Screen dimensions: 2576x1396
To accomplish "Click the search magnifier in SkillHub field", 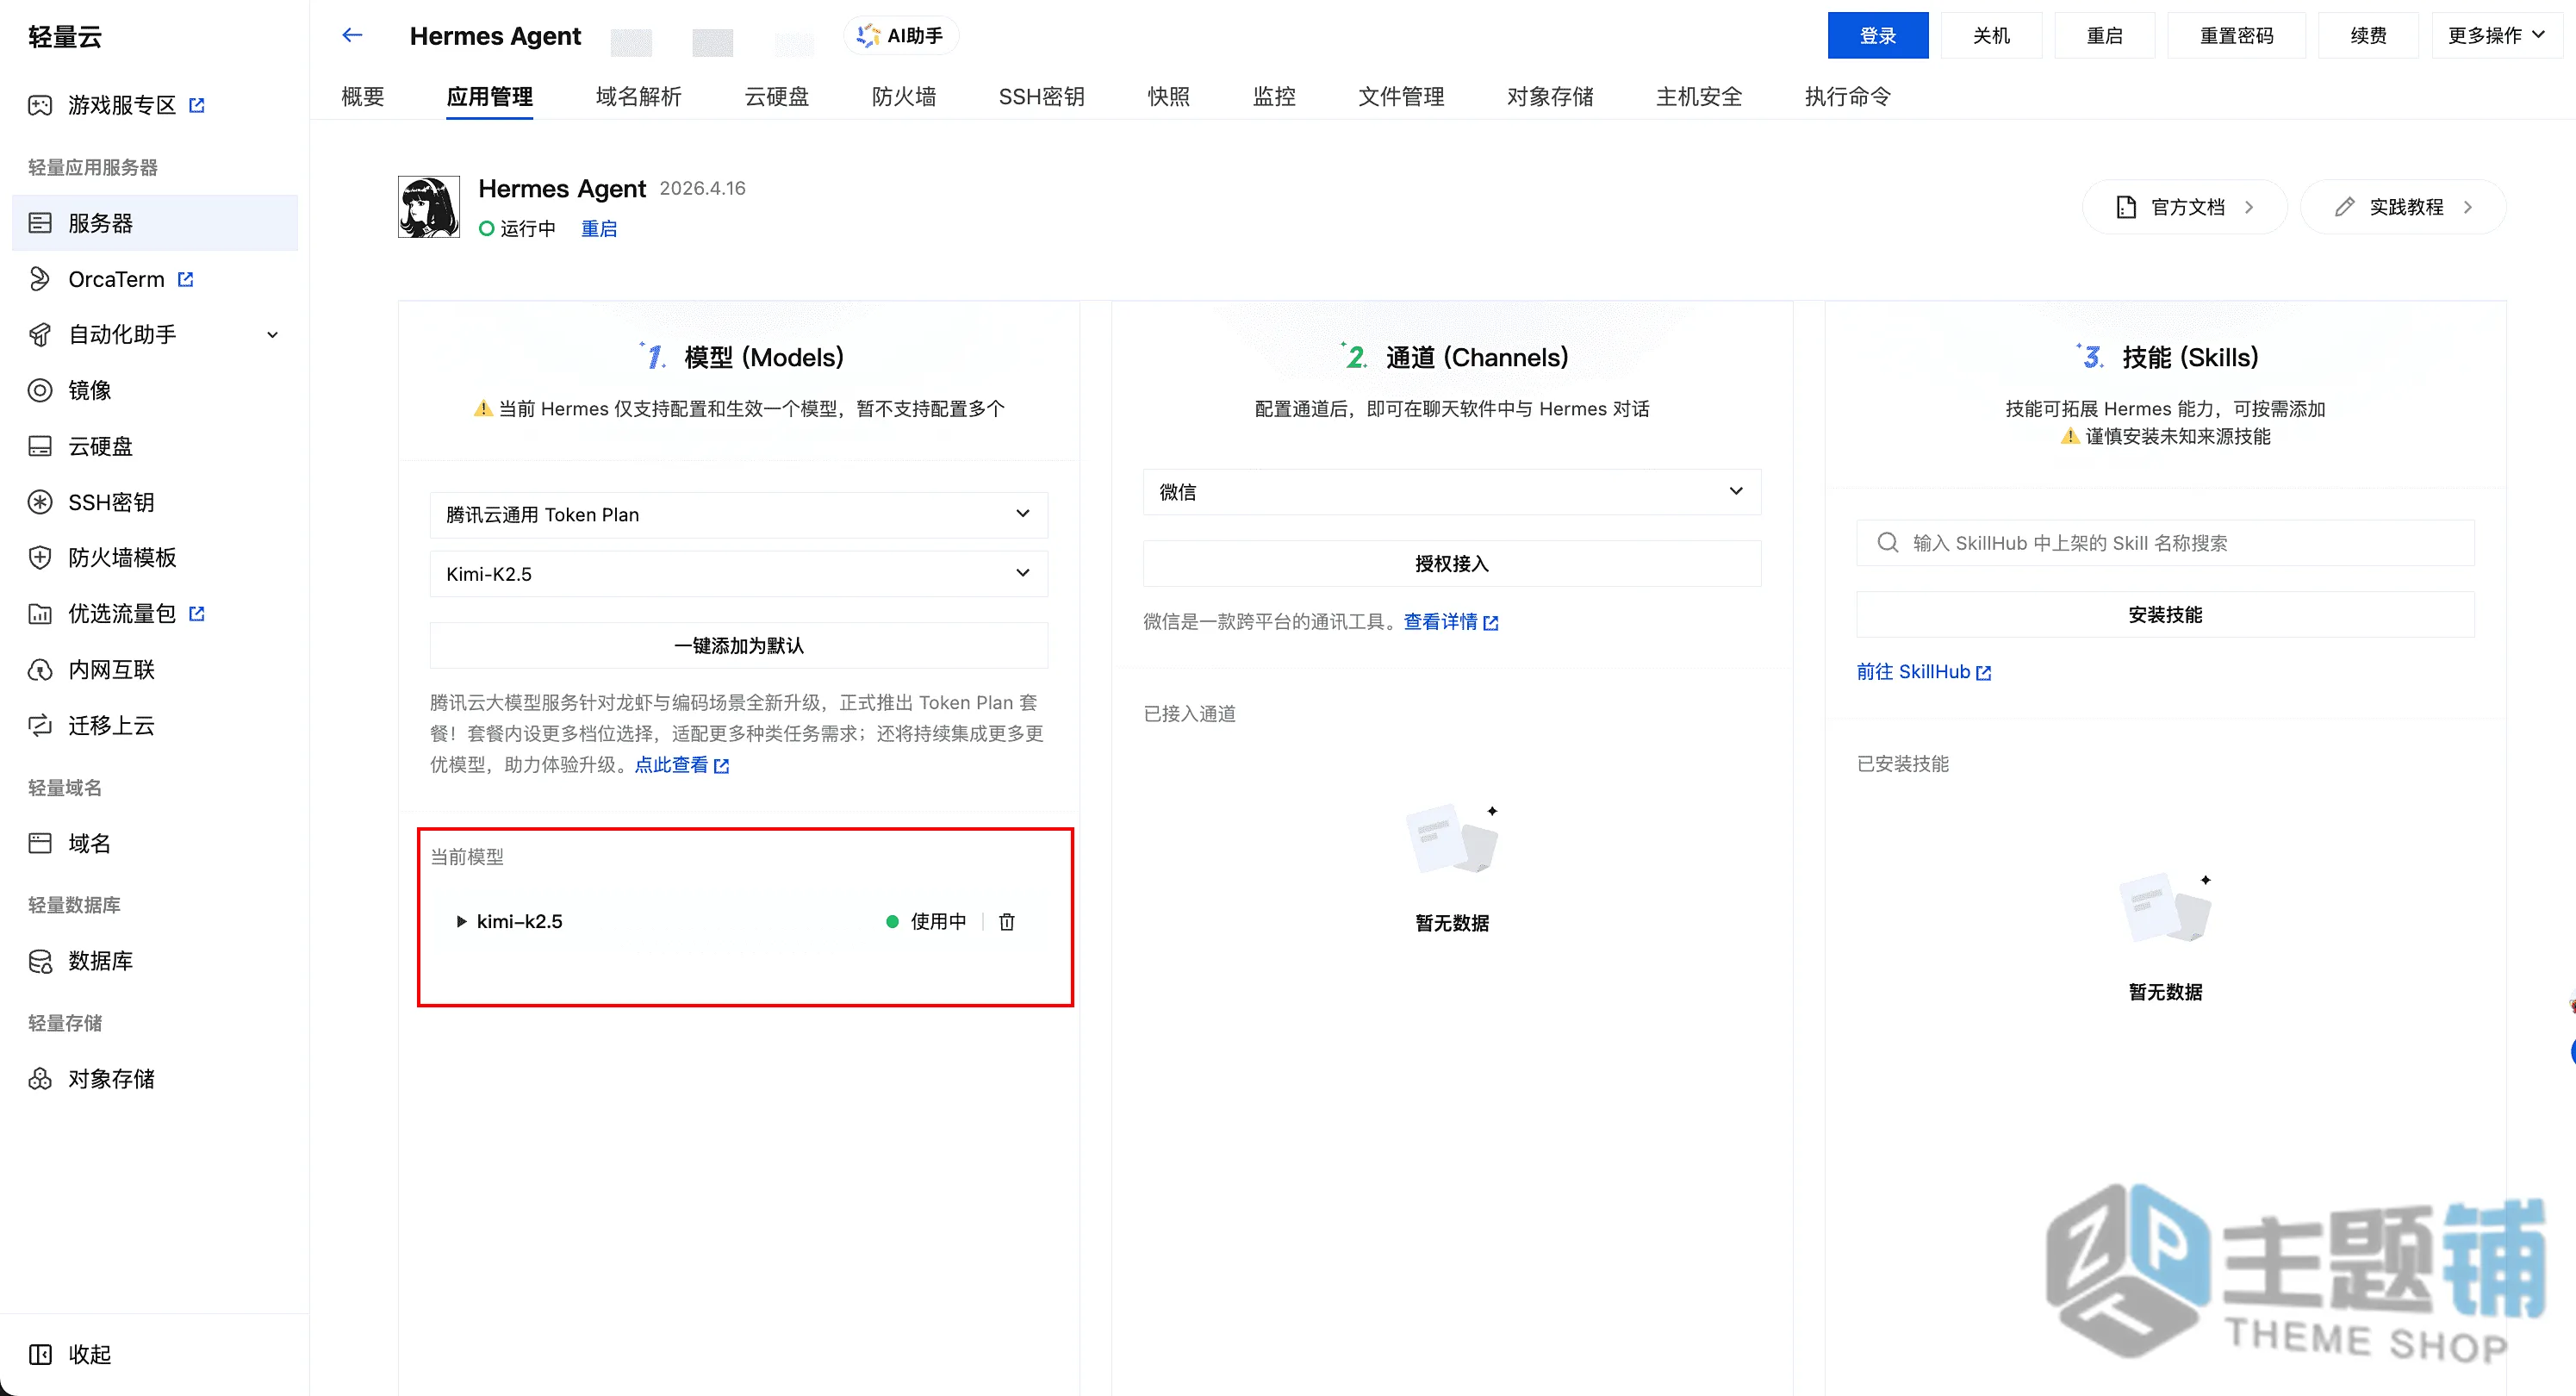I will coord(1887,542).
